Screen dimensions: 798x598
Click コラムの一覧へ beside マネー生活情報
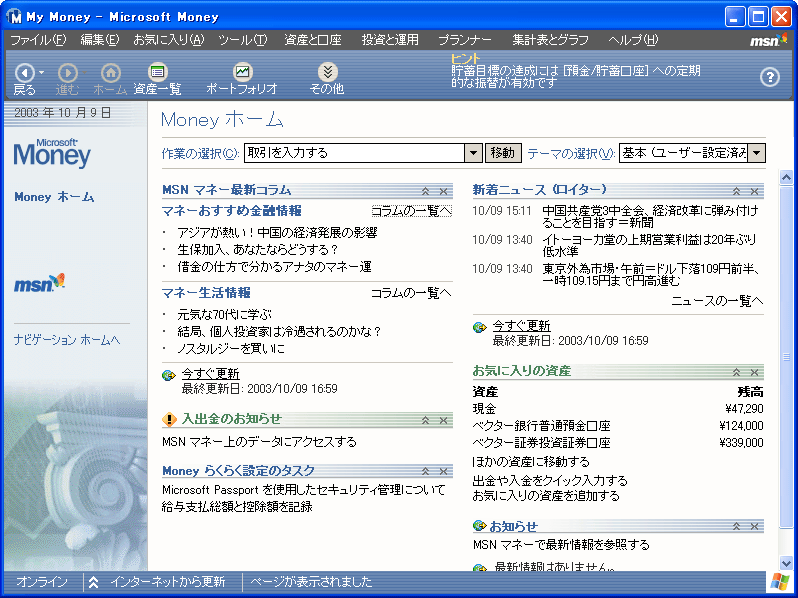tap(411, 293)
